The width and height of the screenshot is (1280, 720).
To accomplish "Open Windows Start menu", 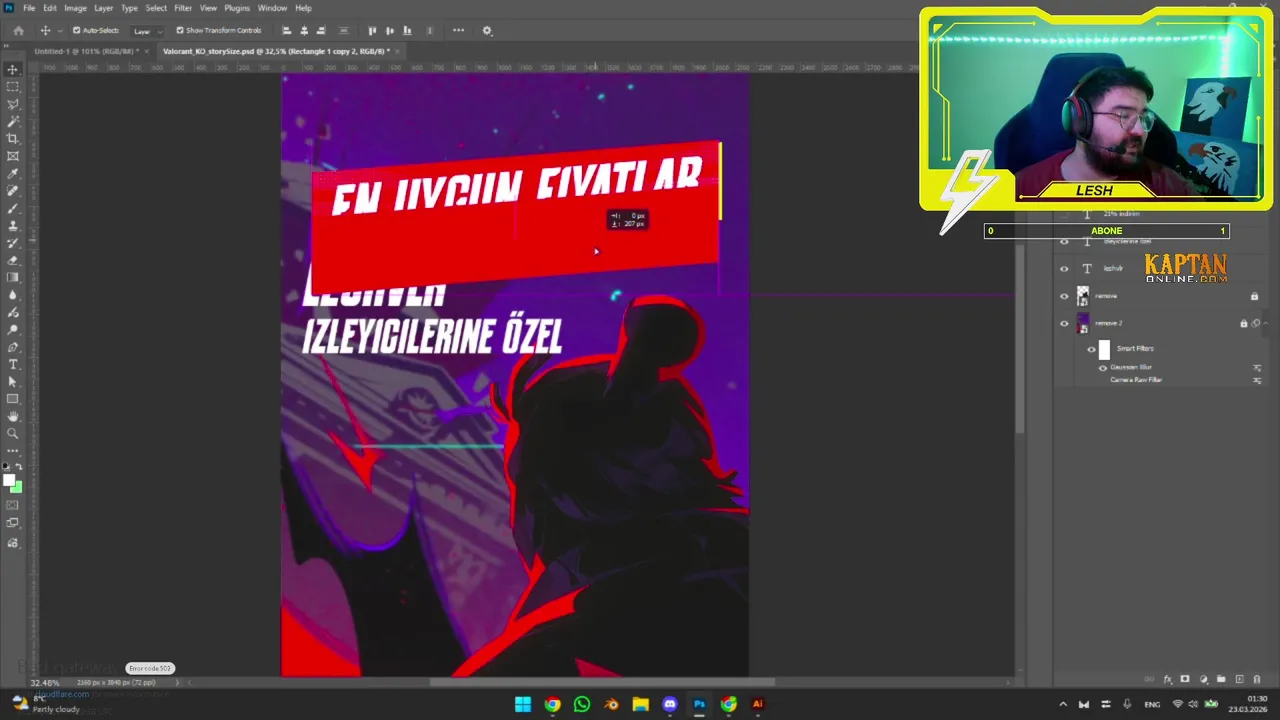I will [x=523, y=704].
